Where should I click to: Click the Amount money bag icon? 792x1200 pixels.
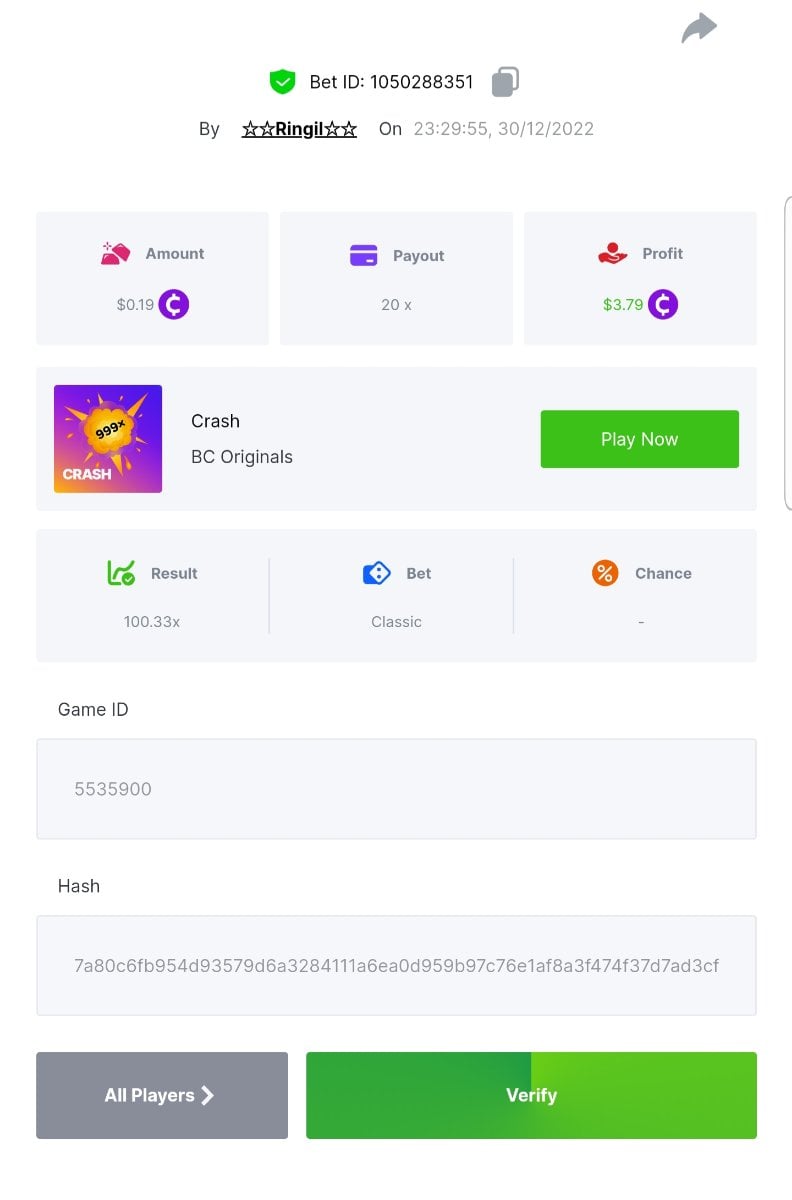point(116,254)
